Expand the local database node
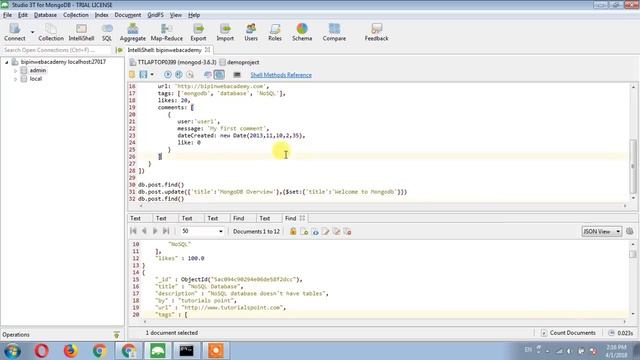This screenshot has height=360, width=640. point(16,79)
